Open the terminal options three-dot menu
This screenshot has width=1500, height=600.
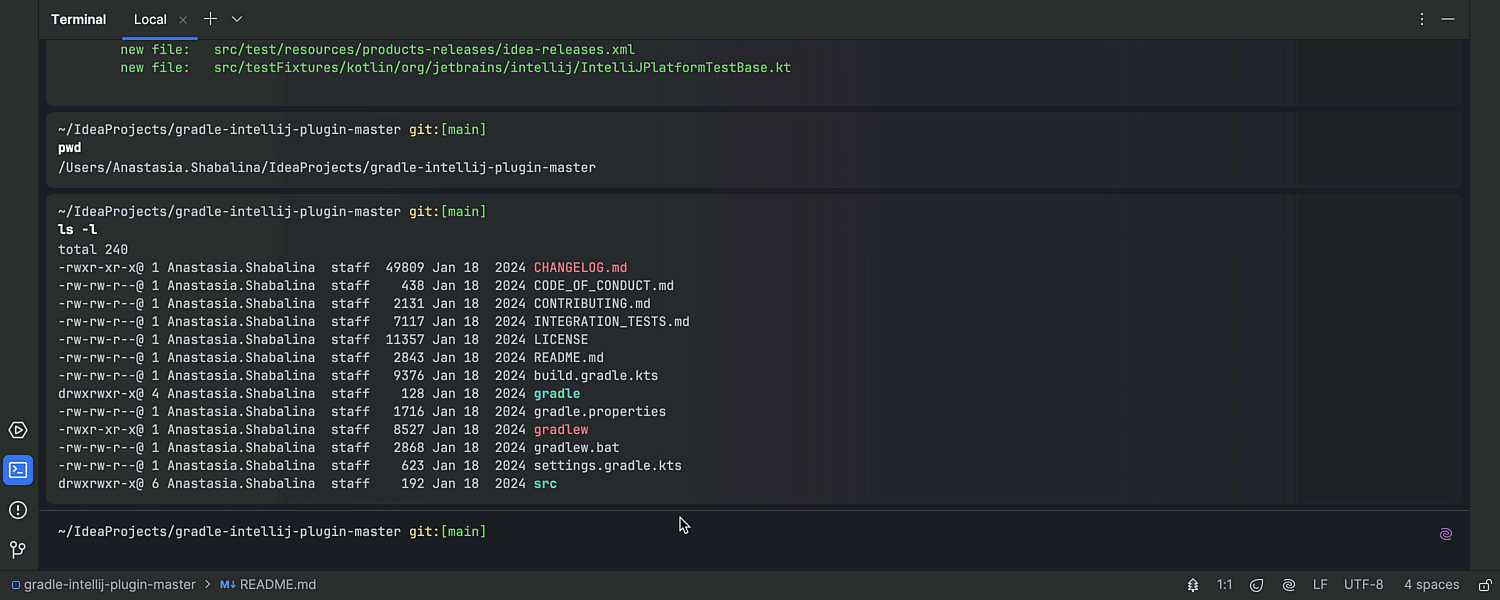pyautogui.click(x=1422, y=19)
